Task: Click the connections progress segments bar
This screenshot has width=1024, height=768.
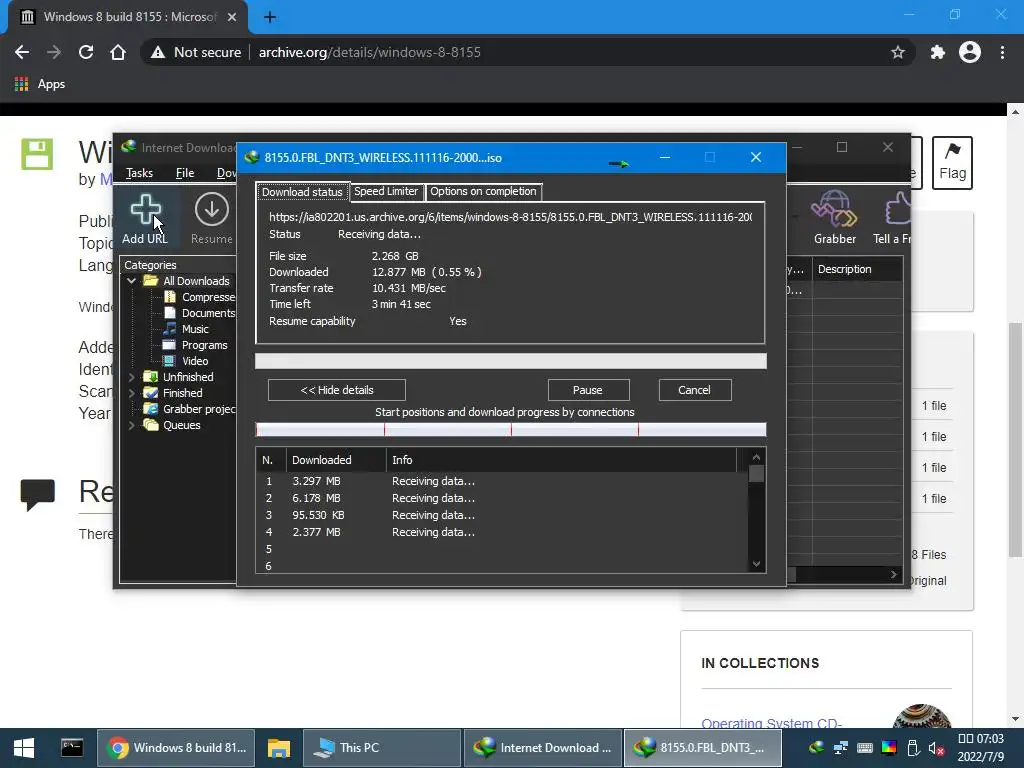Action: click(511, 429)
